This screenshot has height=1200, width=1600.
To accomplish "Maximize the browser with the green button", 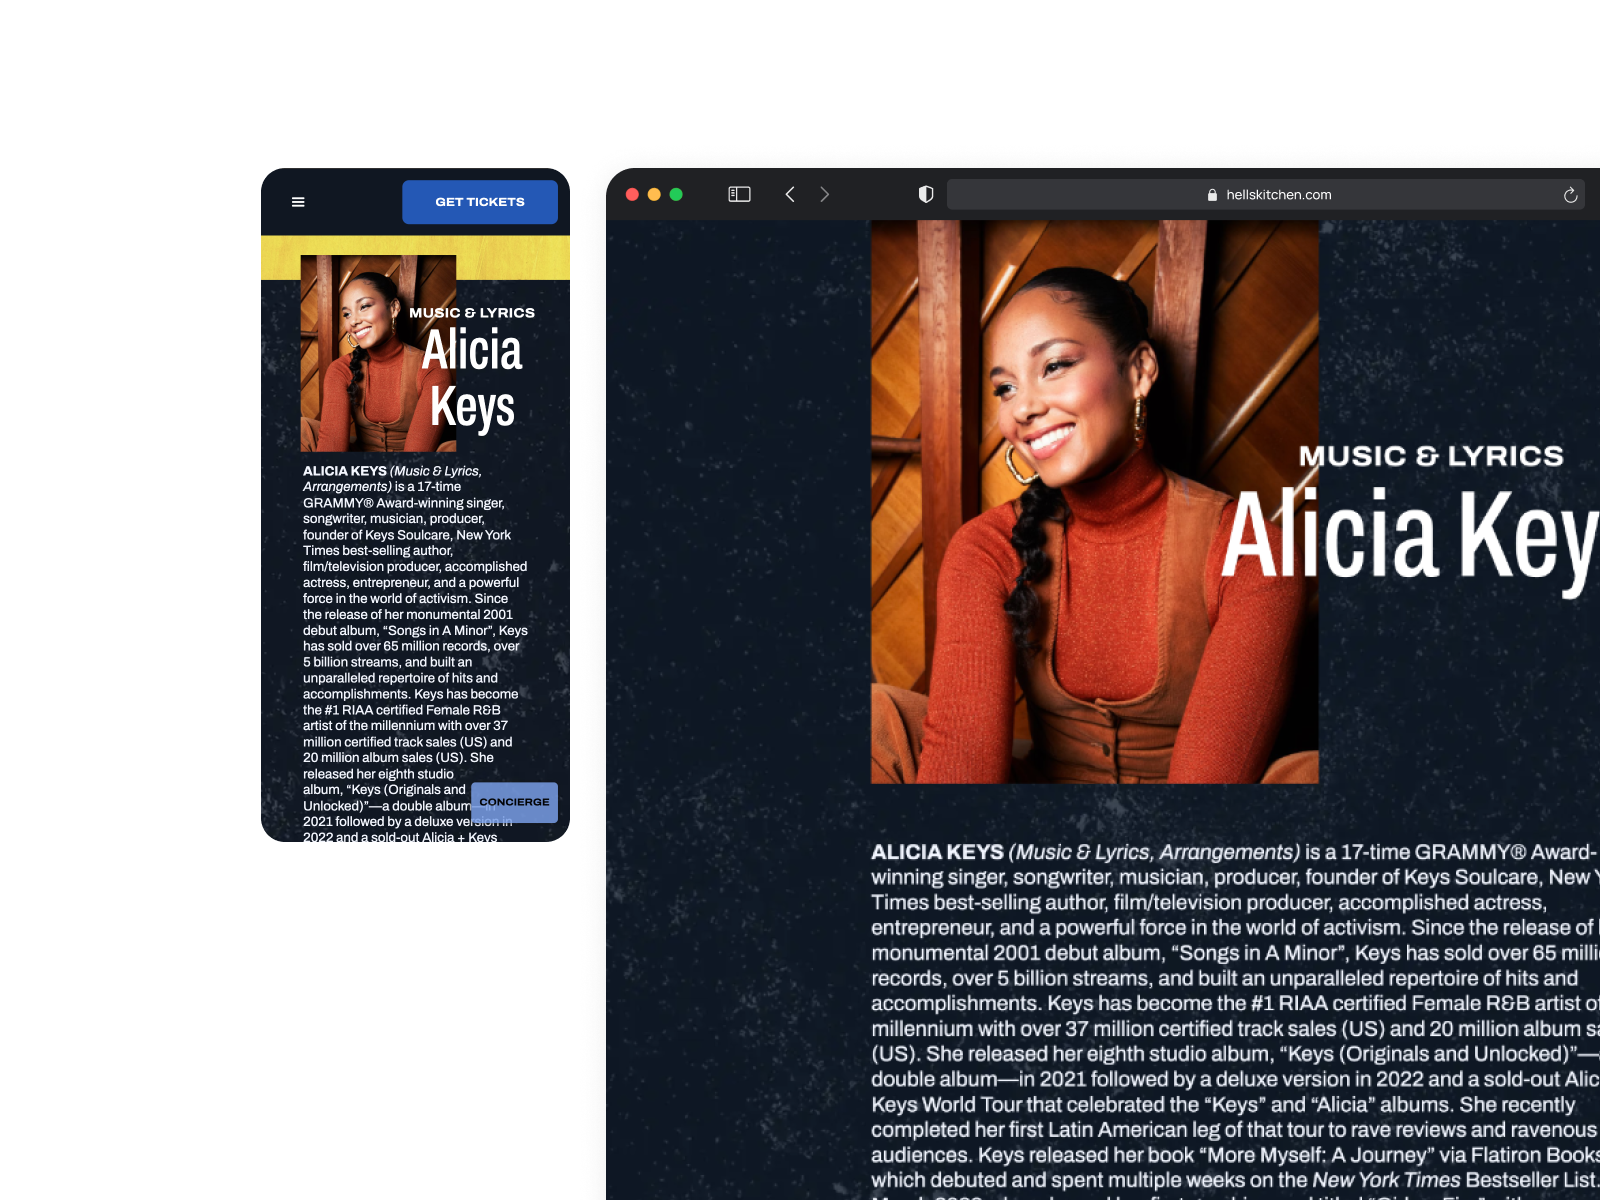I will (x=676, y=194).
